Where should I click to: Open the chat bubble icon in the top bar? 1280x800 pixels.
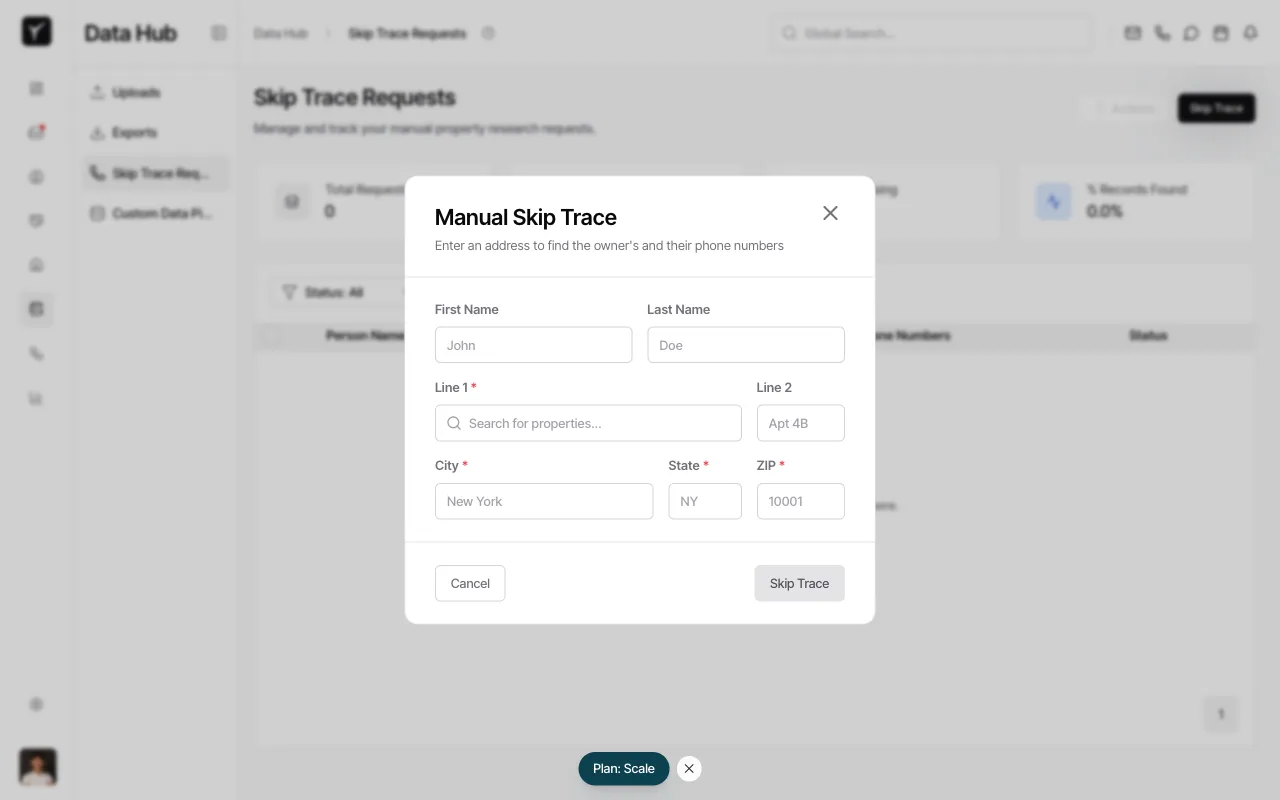[x=1191, y=33]
